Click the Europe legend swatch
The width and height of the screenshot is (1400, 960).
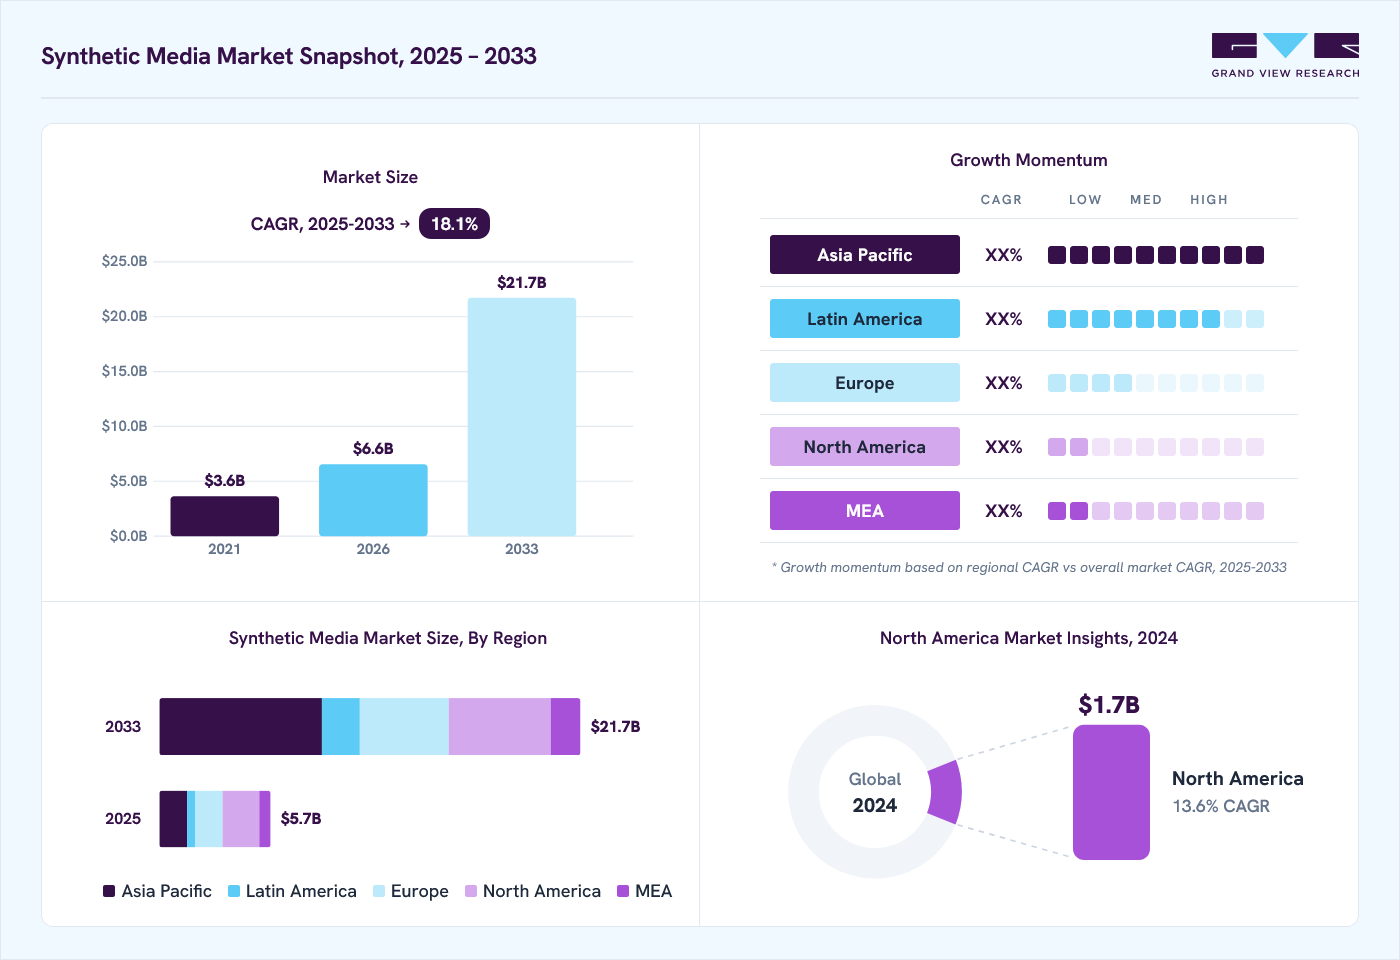tap(379, 891)
